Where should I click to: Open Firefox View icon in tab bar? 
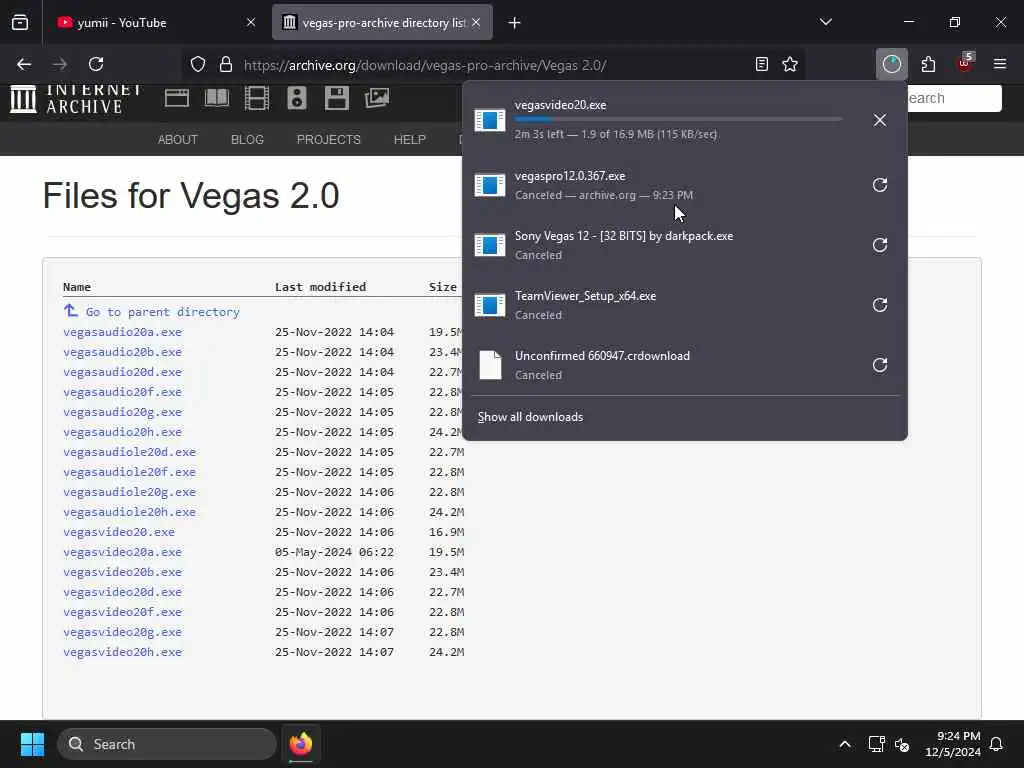click(x=20, y=22)
